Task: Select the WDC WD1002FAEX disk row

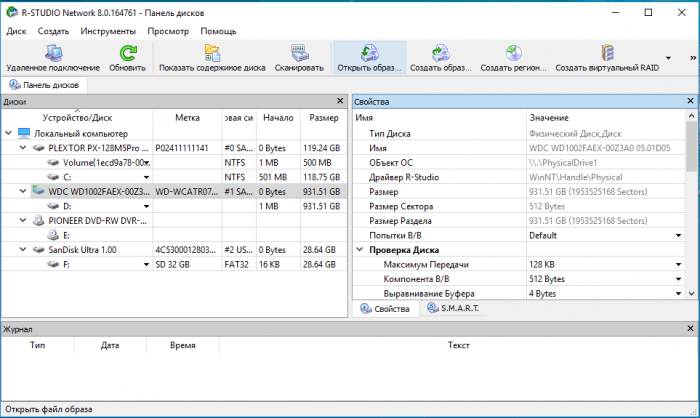Action: [90, 191]
